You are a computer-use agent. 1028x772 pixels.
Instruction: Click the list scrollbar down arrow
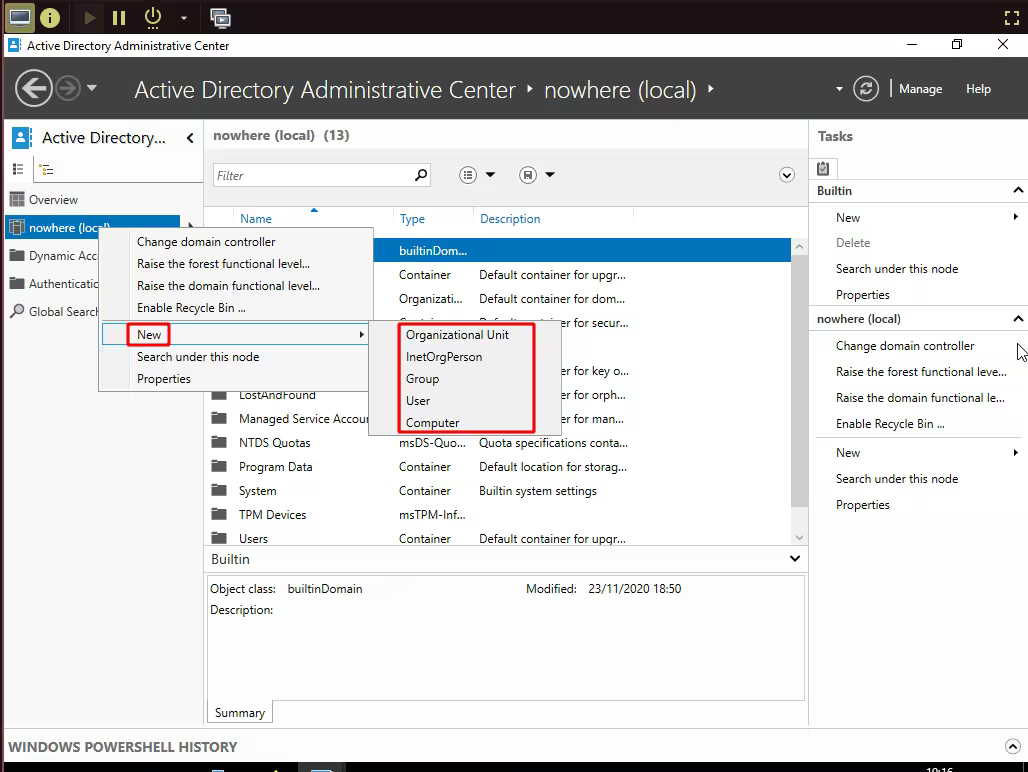pyautogui.click(x=799, y=538)
